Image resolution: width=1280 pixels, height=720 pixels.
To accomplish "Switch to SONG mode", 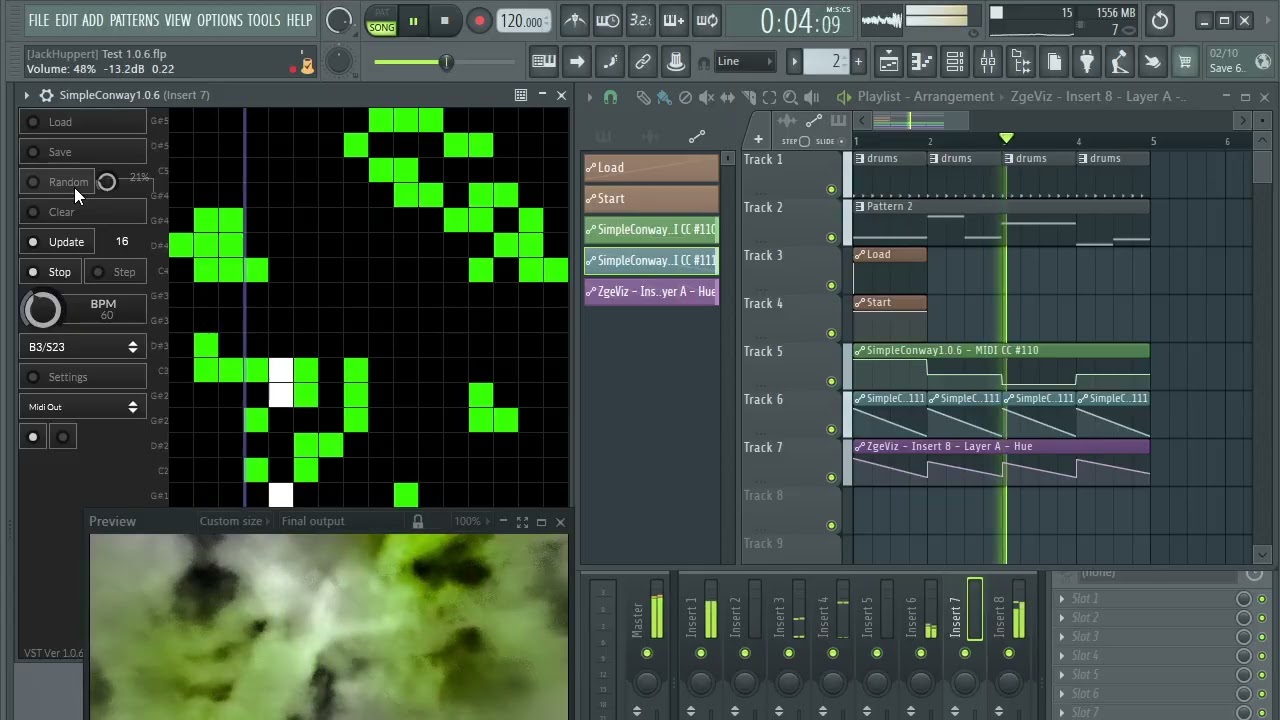I will [x=381, y=28].
